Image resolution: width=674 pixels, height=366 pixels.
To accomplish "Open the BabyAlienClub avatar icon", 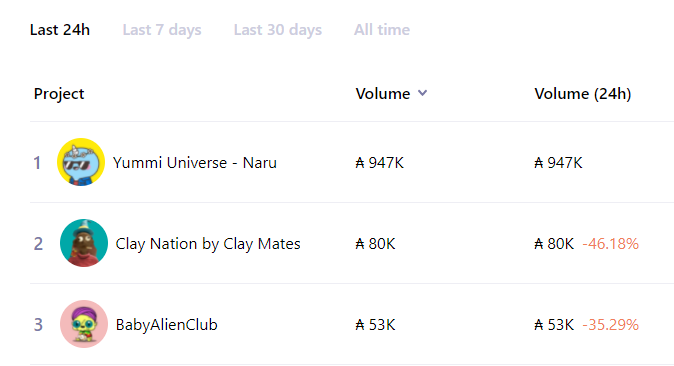I will (x=84, y=324).
